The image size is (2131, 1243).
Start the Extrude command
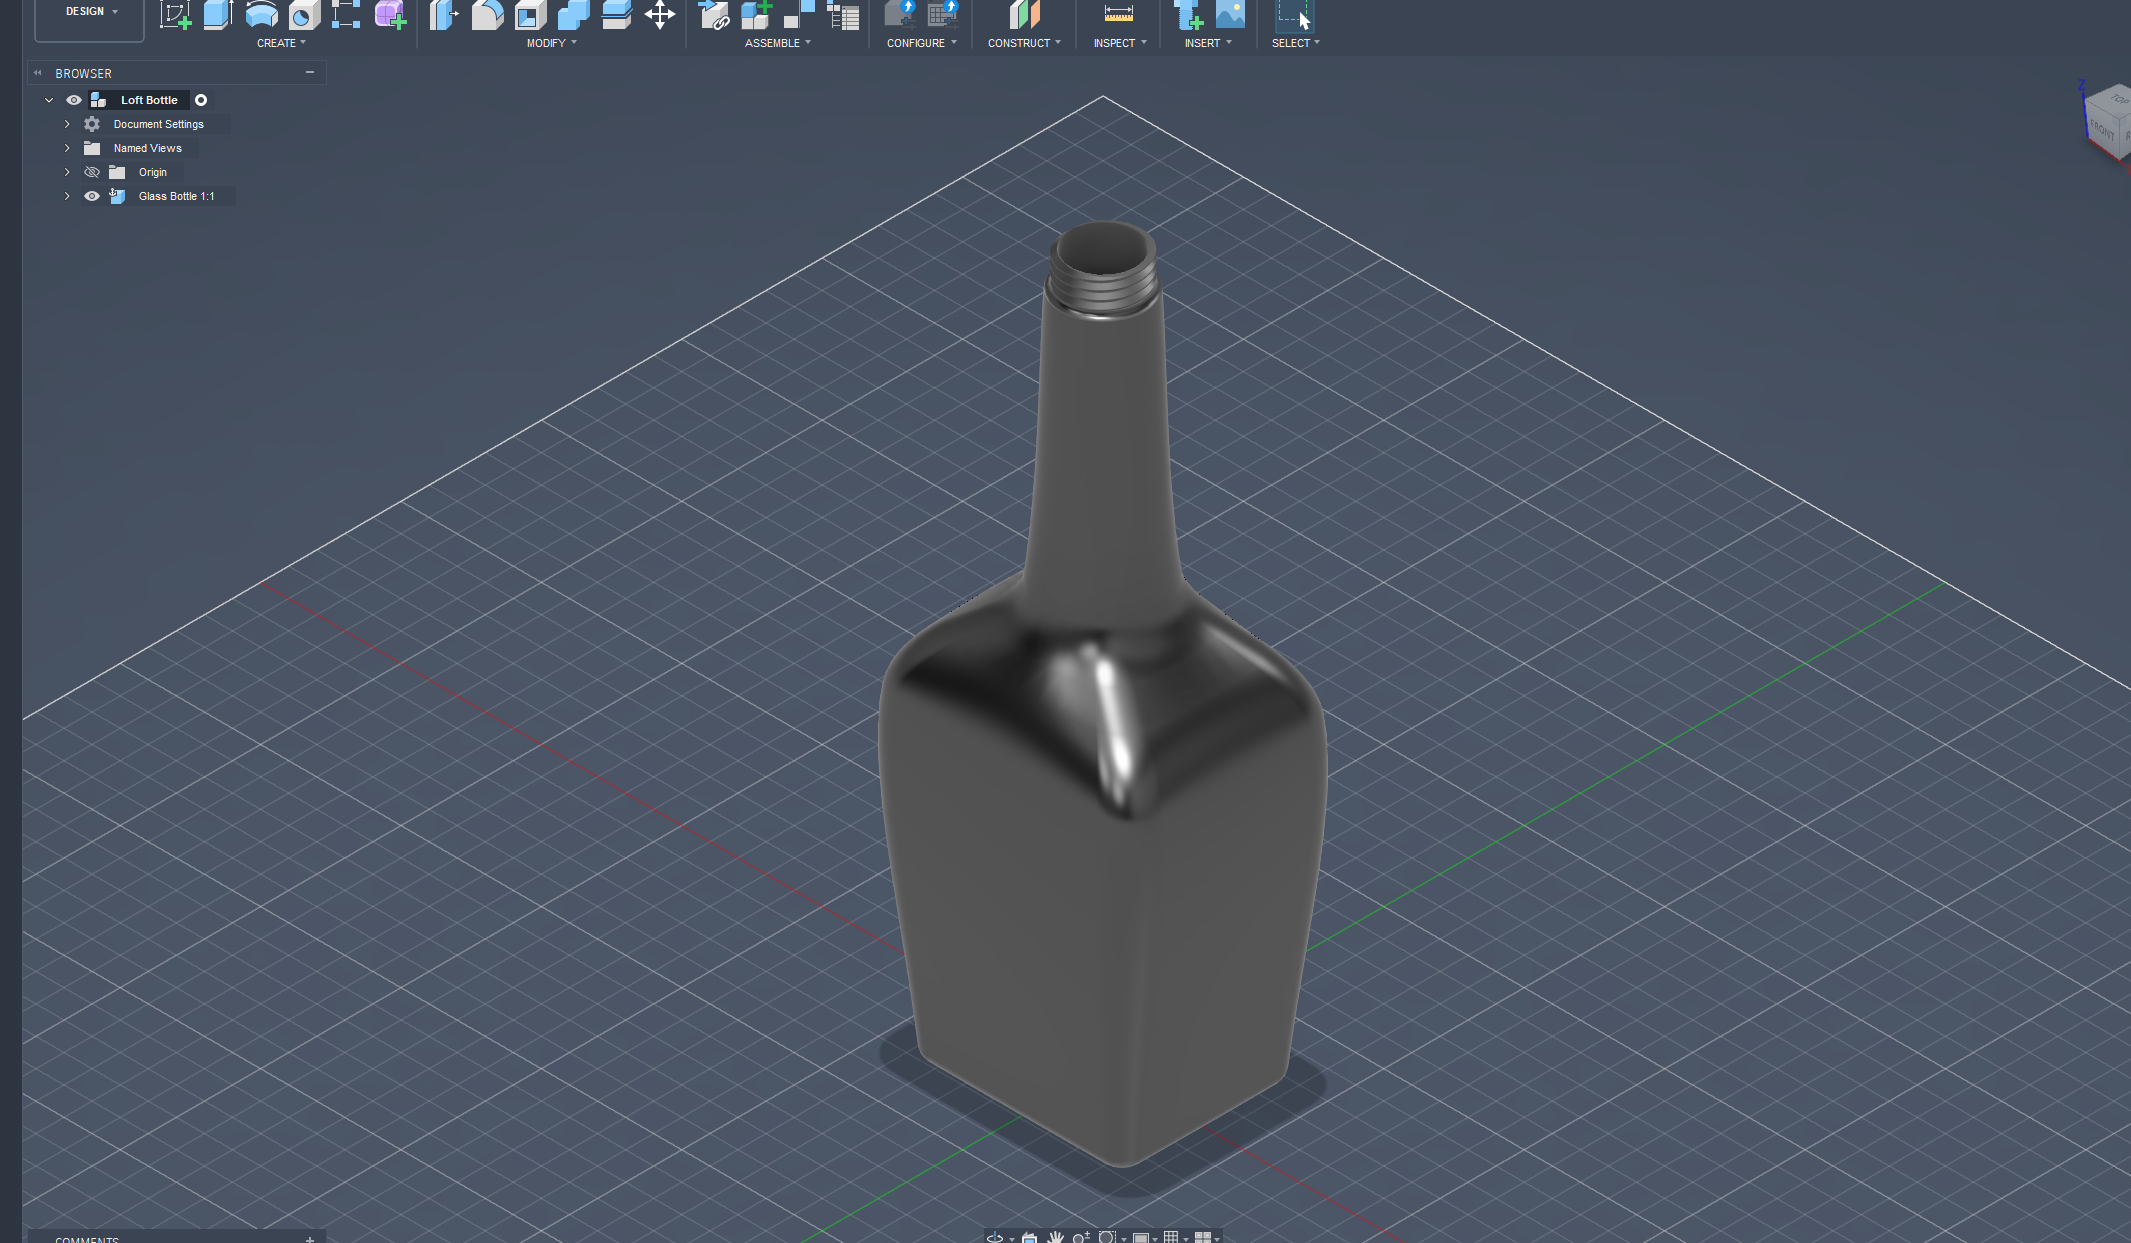coord(218,14)
